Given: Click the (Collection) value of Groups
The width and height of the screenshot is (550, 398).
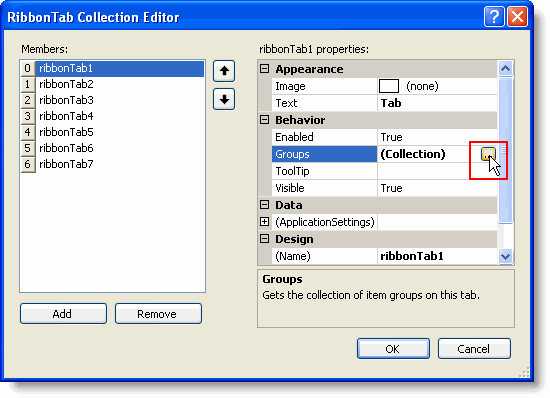Looking at the screenshot, I should pyautogui.click(x=413, y=154).
